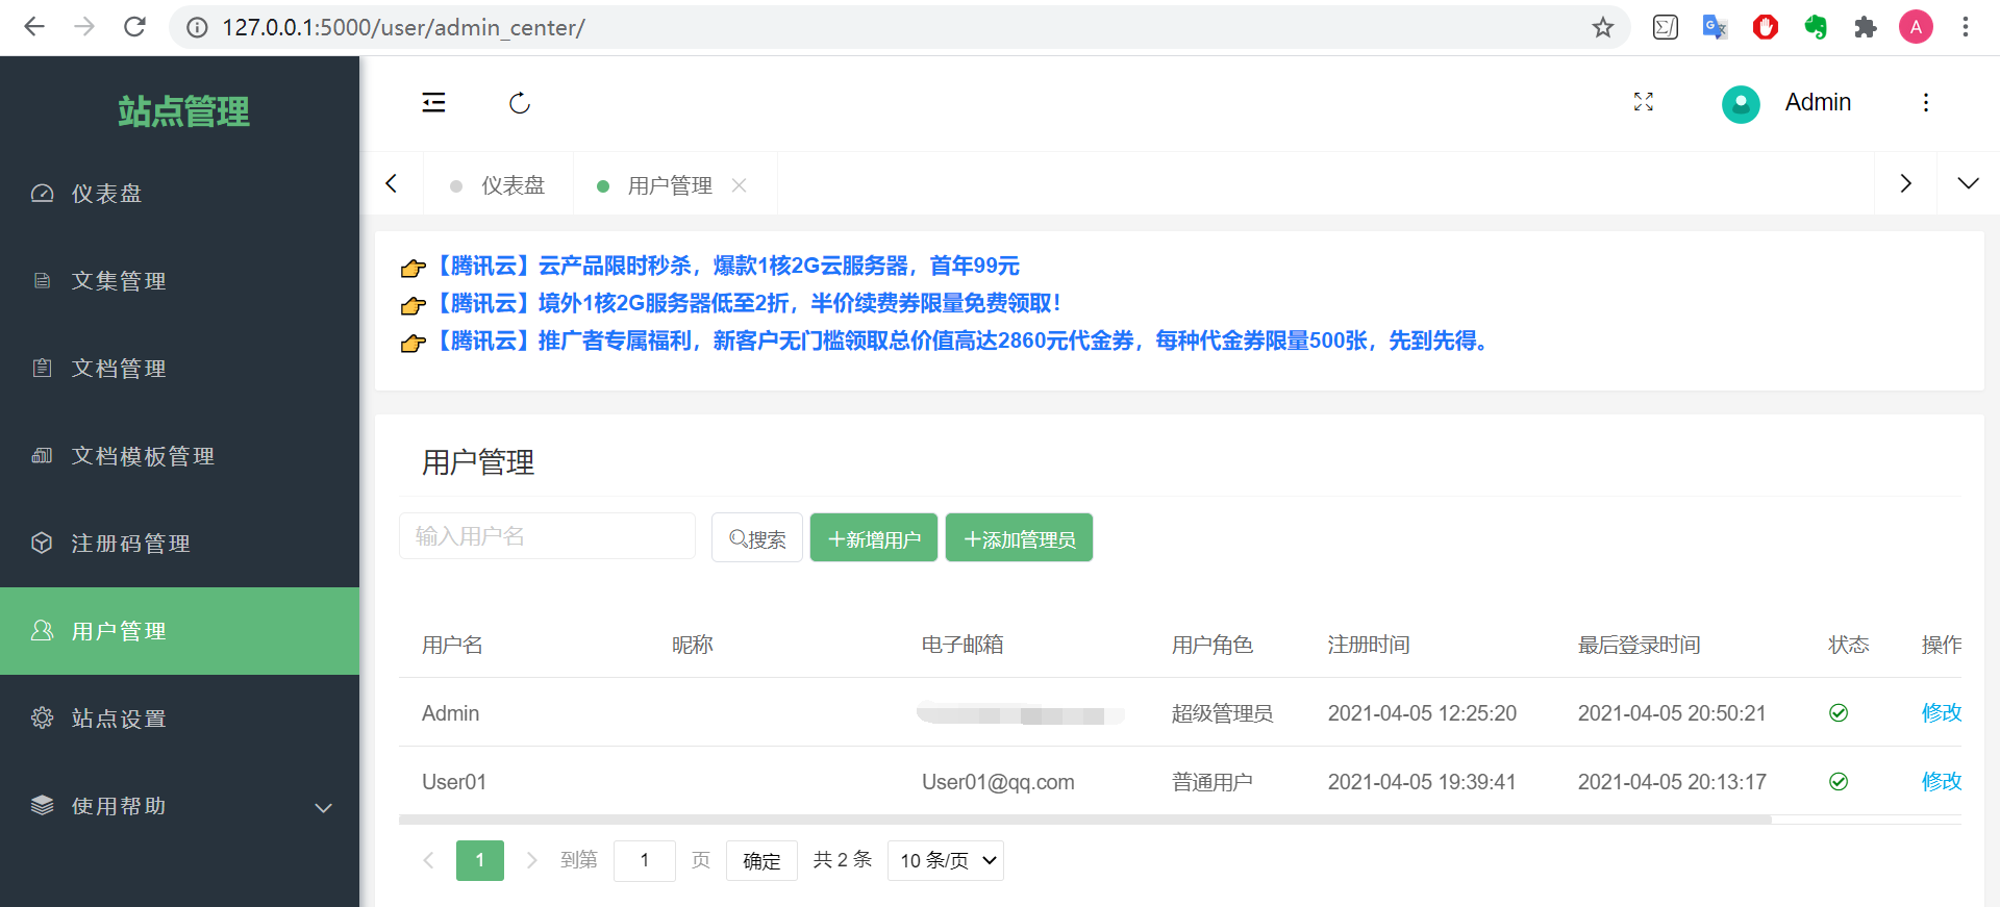Collapse the sidebar with the menu-fold icon

[434, 103]
